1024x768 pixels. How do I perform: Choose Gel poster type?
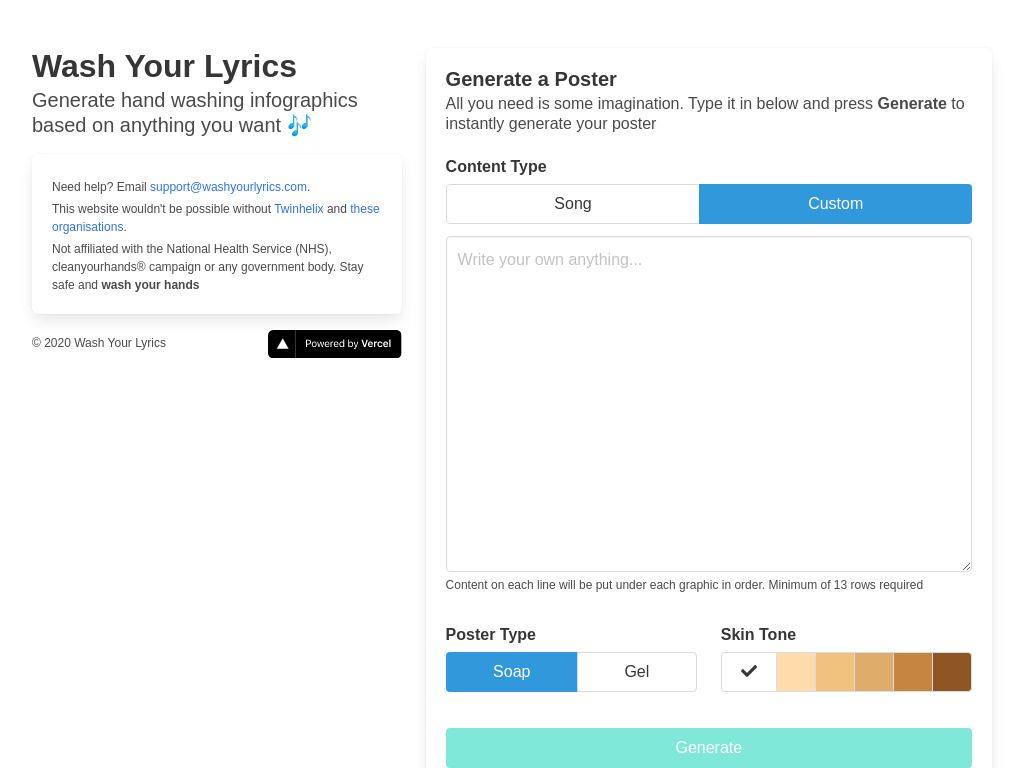637,671
